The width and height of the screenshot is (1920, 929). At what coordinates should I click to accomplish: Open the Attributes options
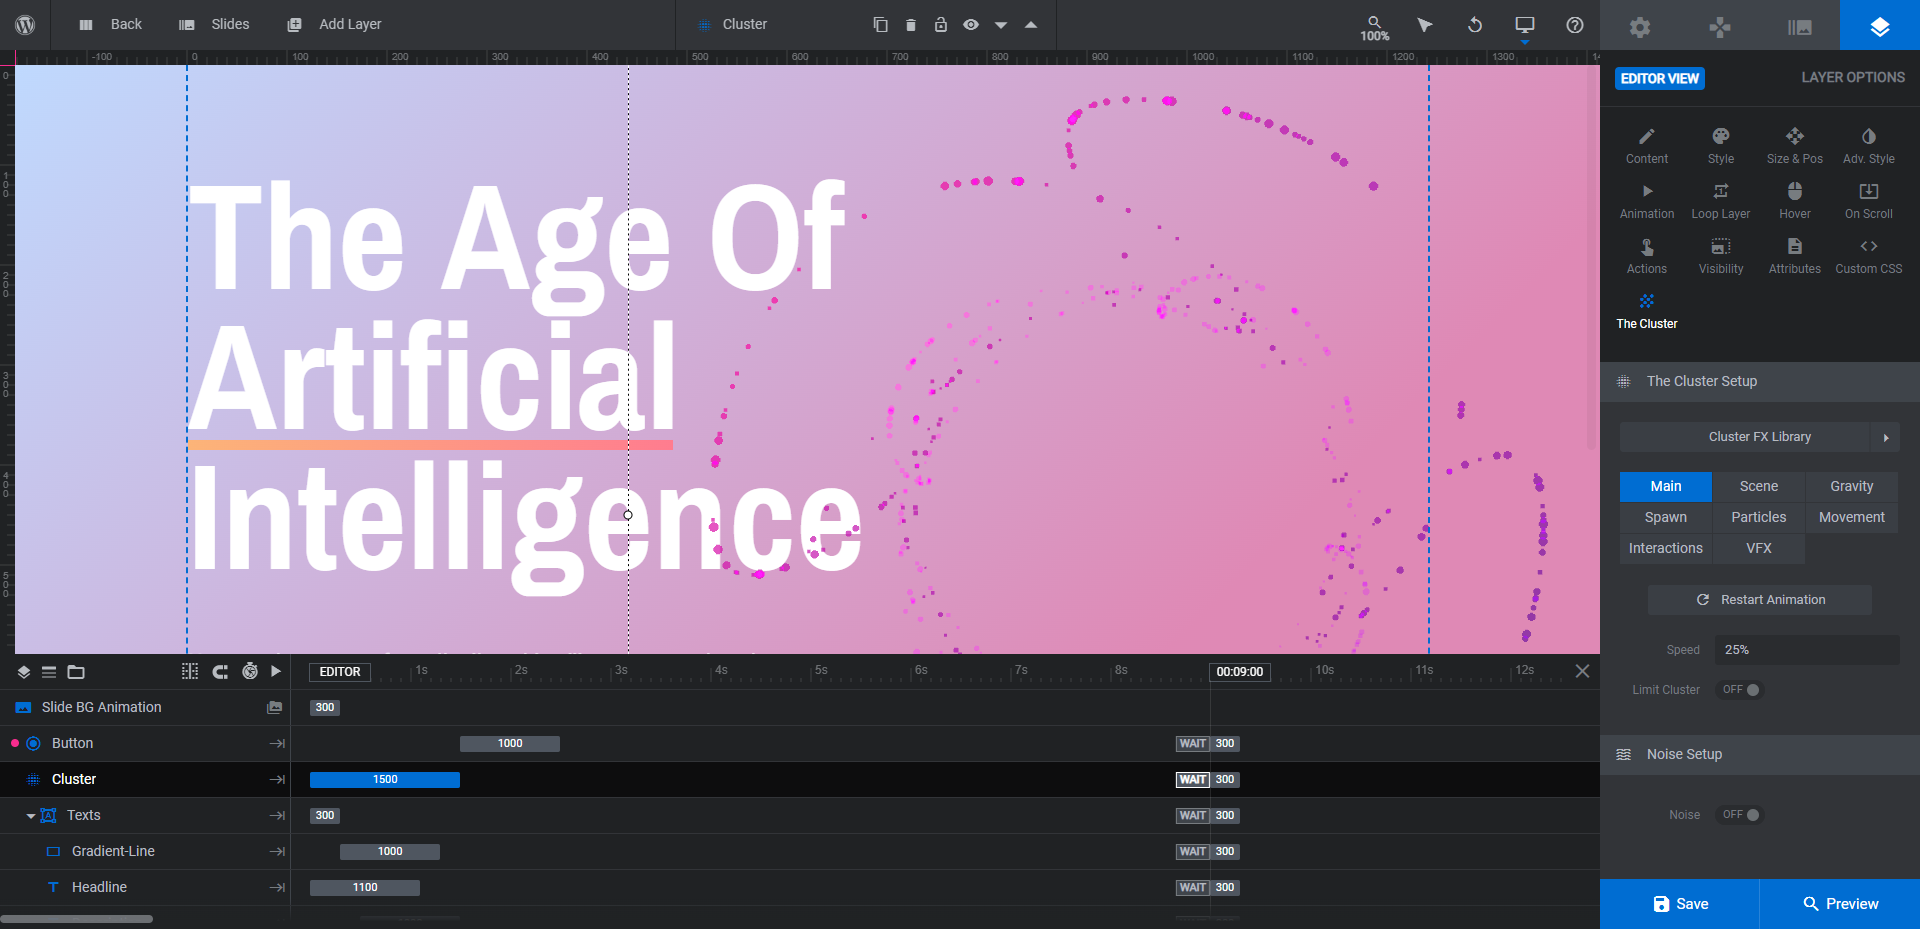[x=1795, y=256]
